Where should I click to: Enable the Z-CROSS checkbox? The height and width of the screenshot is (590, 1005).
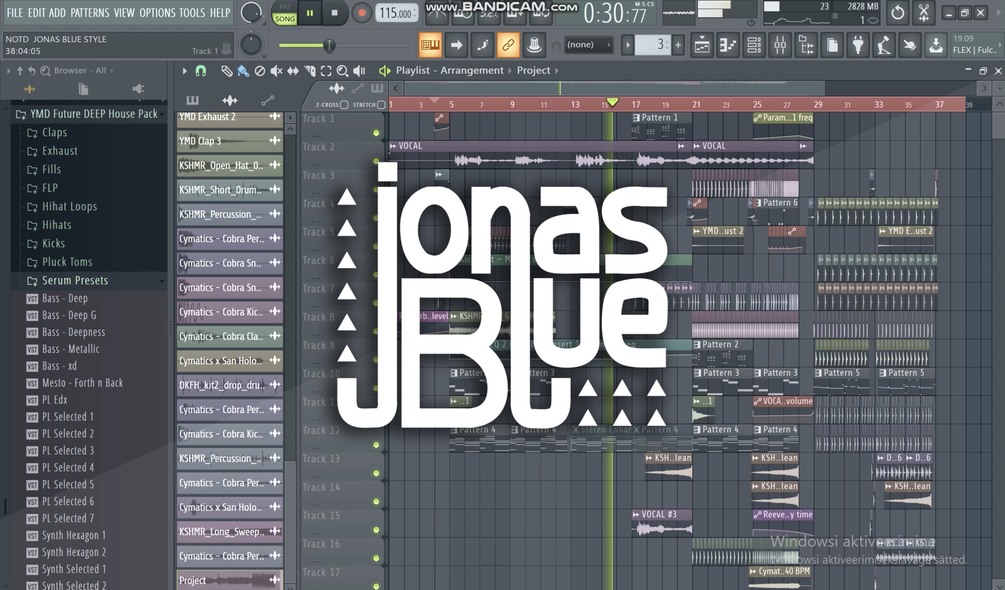pos(344,104)
